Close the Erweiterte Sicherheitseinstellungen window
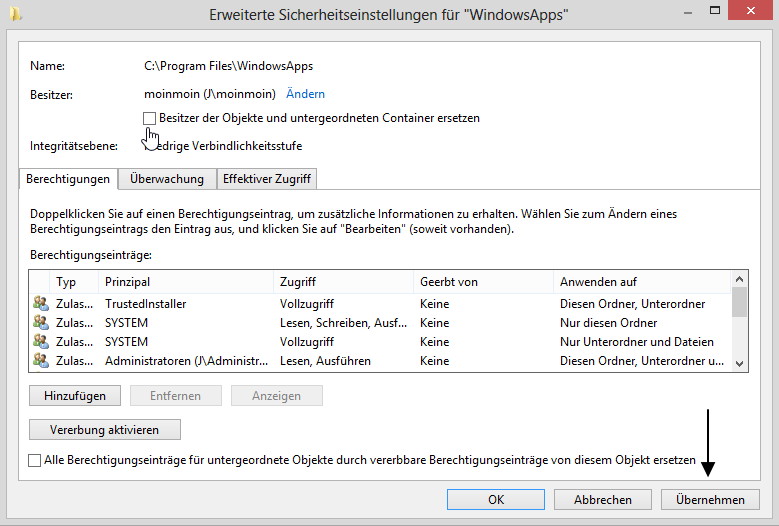Image resolution: width=779 pixels, height=526 pixels. point(751,10)
